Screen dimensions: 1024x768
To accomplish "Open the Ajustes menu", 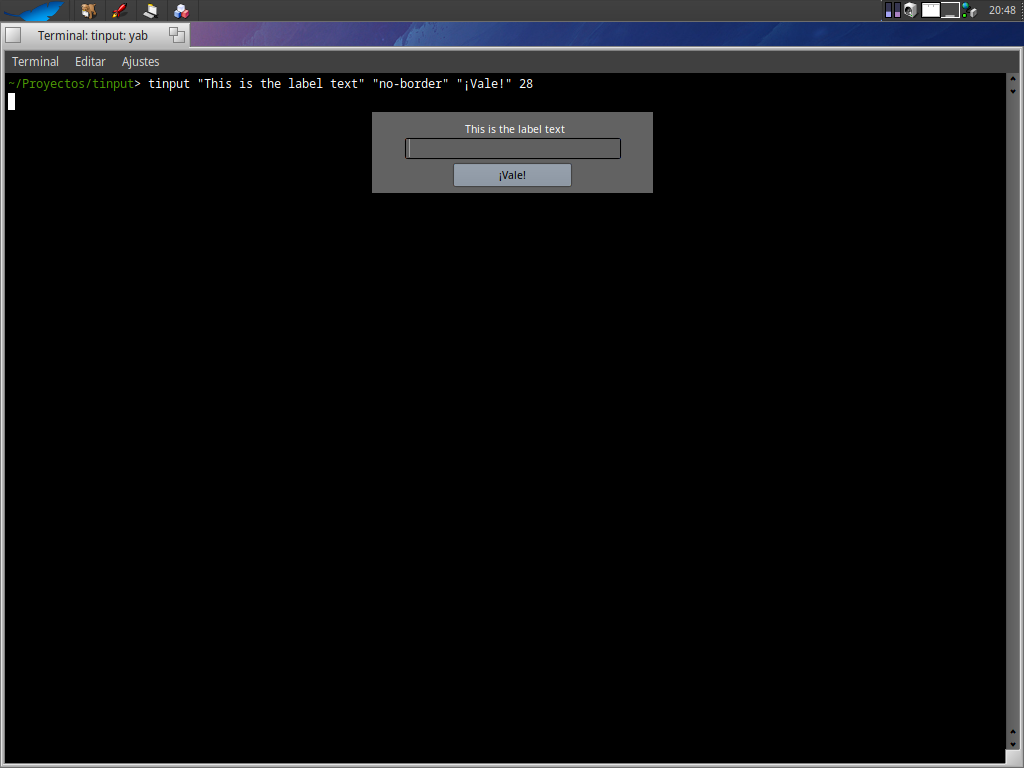I will pos(140,61).
